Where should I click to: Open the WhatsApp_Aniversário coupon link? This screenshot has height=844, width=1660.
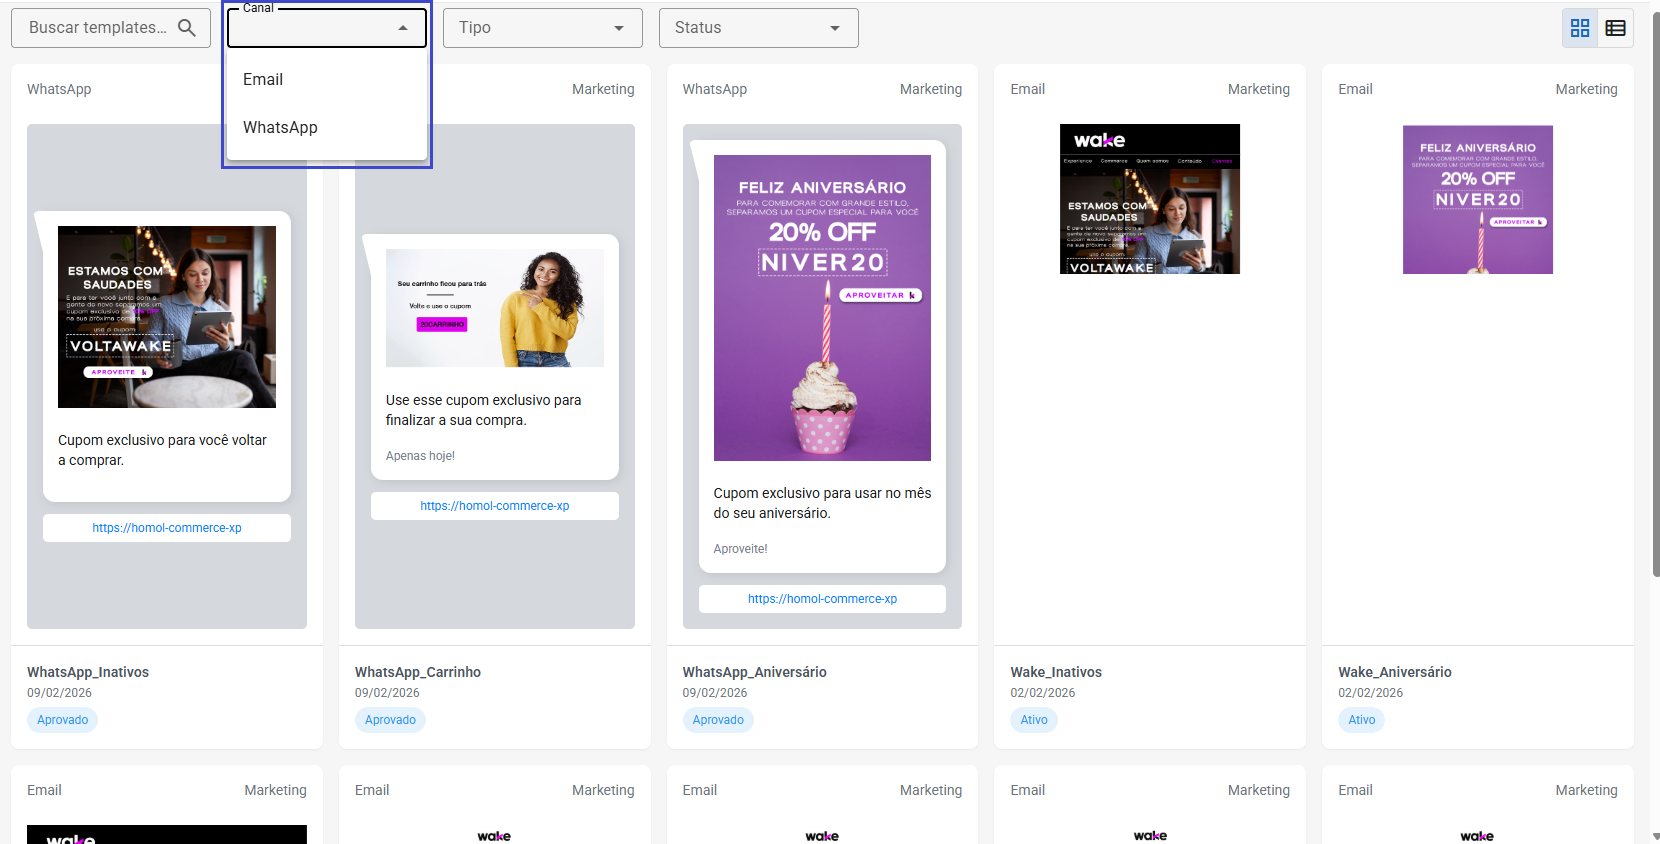[822, 599]
